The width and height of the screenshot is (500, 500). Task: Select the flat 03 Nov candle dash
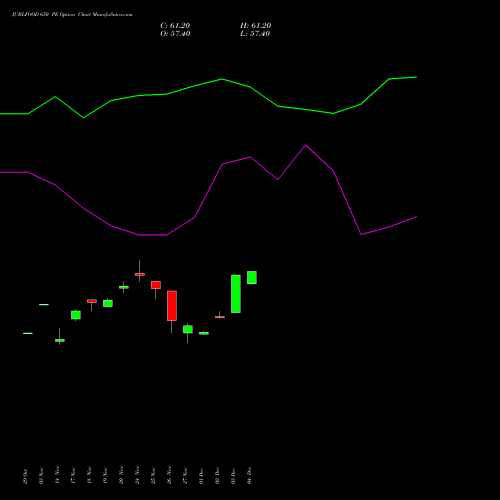click(44, 304)
